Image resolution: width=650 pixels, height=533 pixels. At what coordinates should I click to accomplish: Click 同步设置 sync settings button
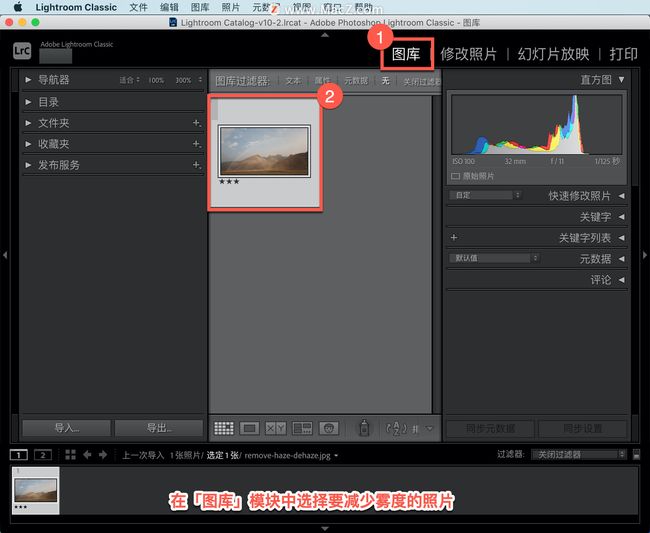coord(582,429)
